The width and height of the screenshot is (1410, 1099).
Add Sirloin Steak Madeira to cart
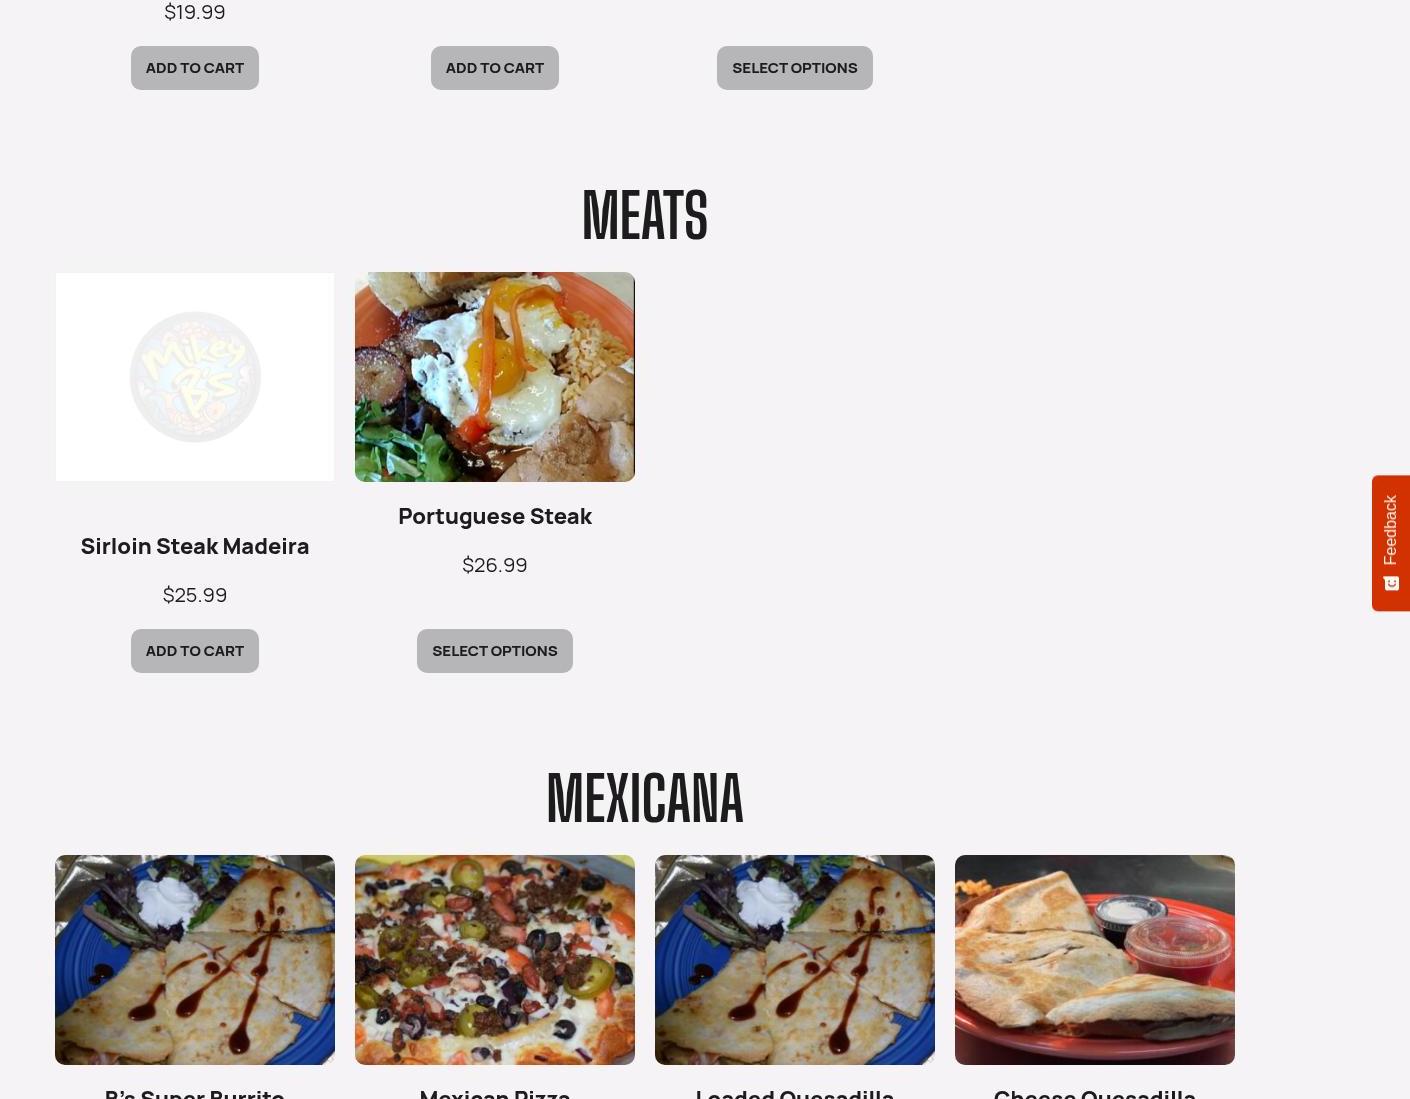click(195, 651)
